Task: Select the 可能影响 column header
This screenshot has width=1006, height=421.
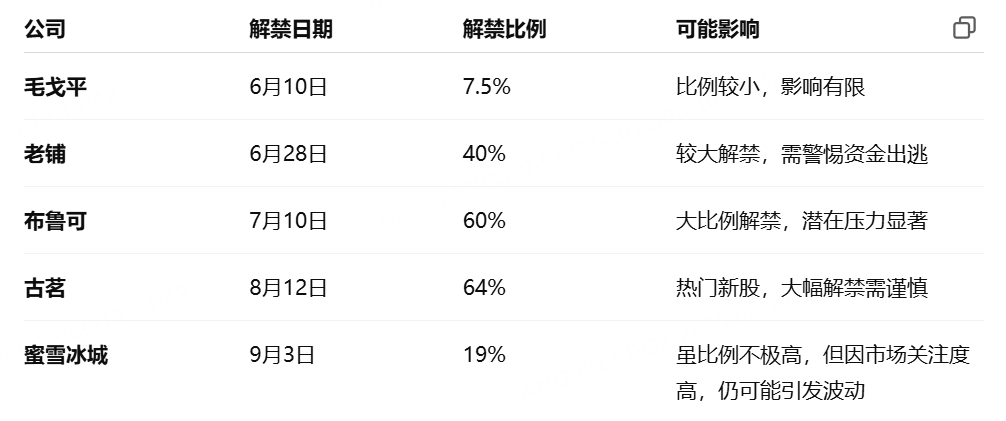Action: click(717, 29)
